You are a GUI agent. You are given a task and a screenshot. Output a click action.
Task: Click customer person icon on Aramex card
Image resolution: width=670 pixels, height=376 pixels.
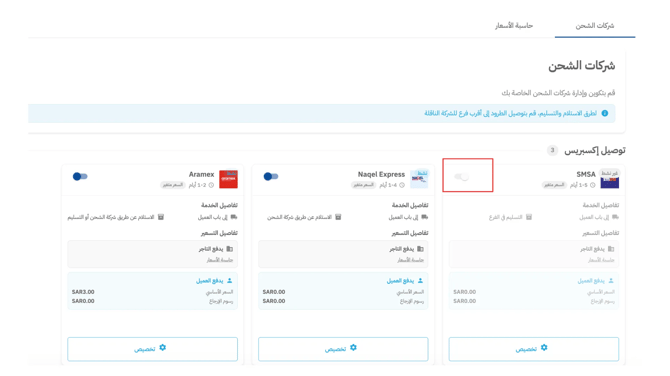coord(229,281)
